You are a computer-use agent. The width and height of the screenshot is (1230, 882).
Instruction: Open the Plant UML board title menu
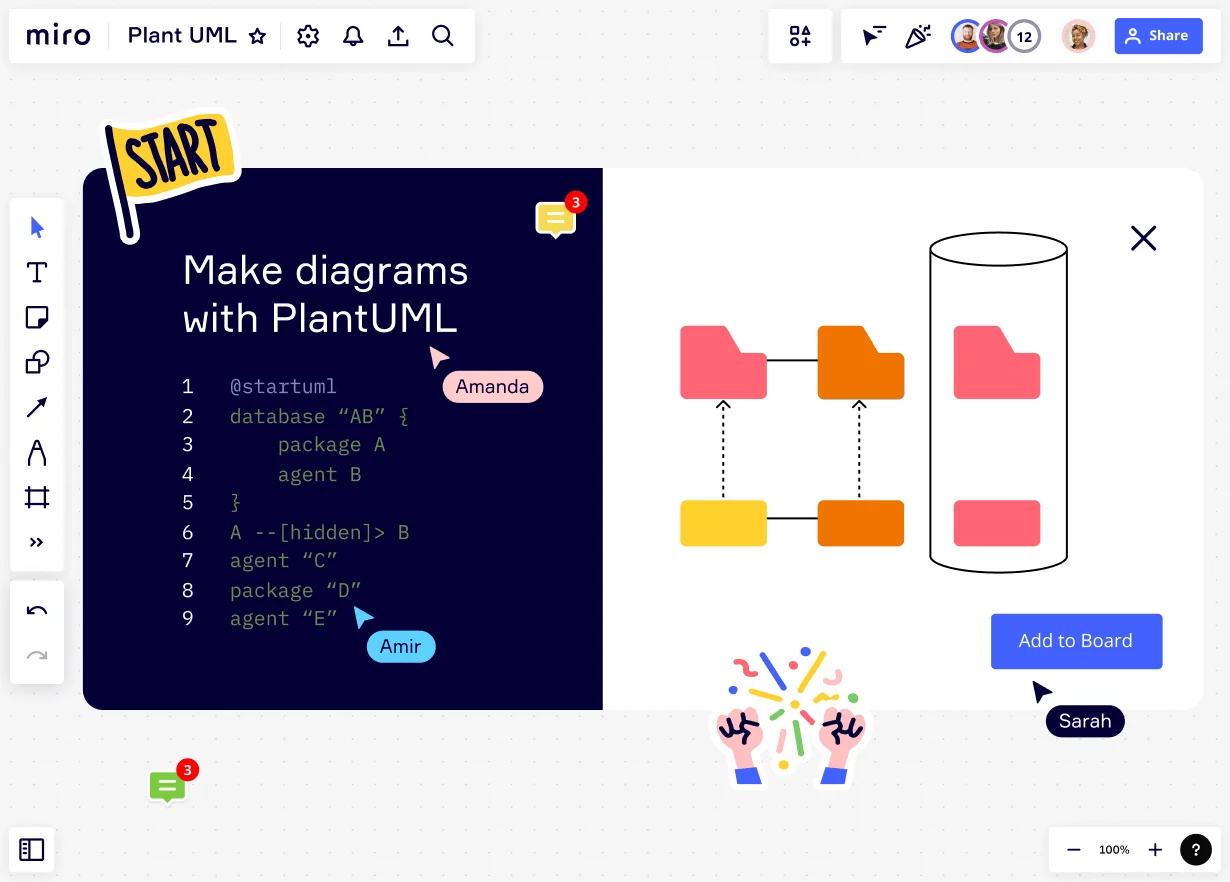(182, 35)
